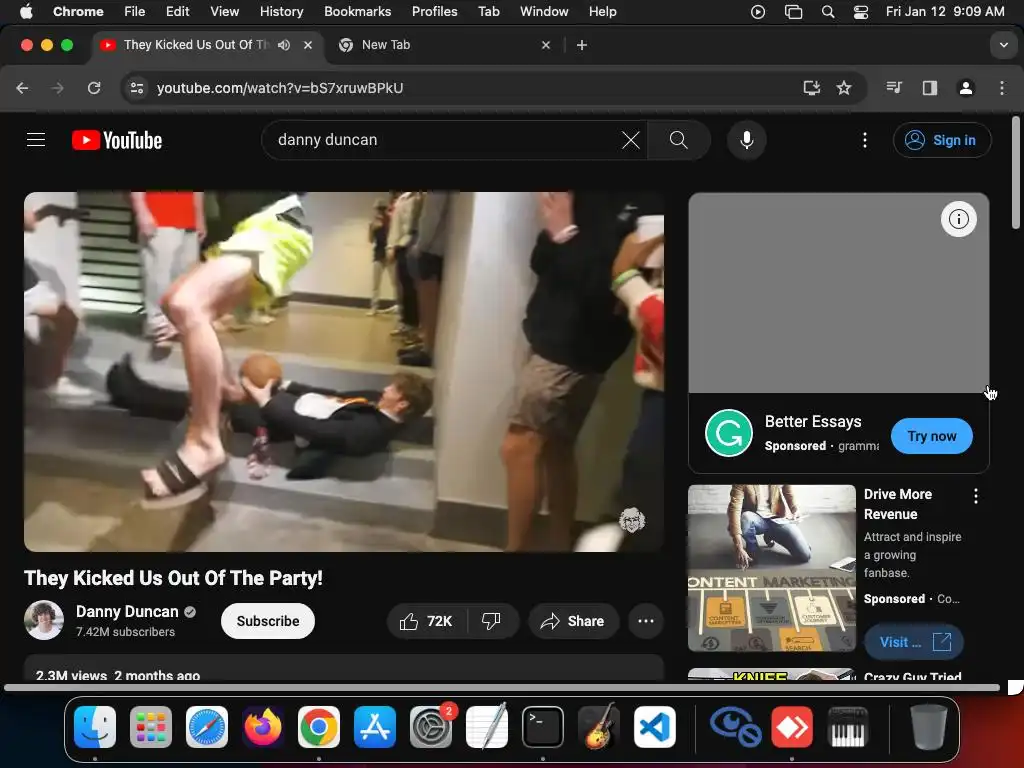The height and width of the screenshot is (768, 1024).
Task: Open the Bookmarks menu in menu bar
Action: [x=357, y=12]
